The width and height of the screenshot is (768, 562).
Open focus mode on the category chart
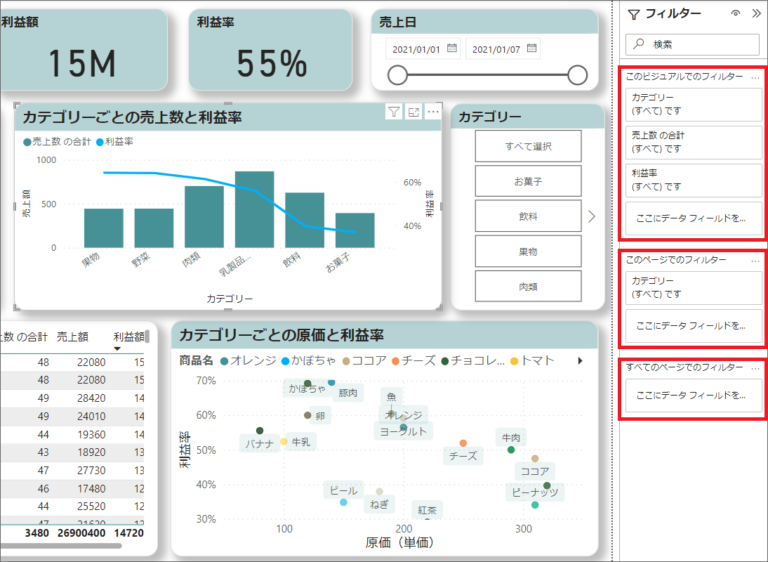click(x=413, y=112)
